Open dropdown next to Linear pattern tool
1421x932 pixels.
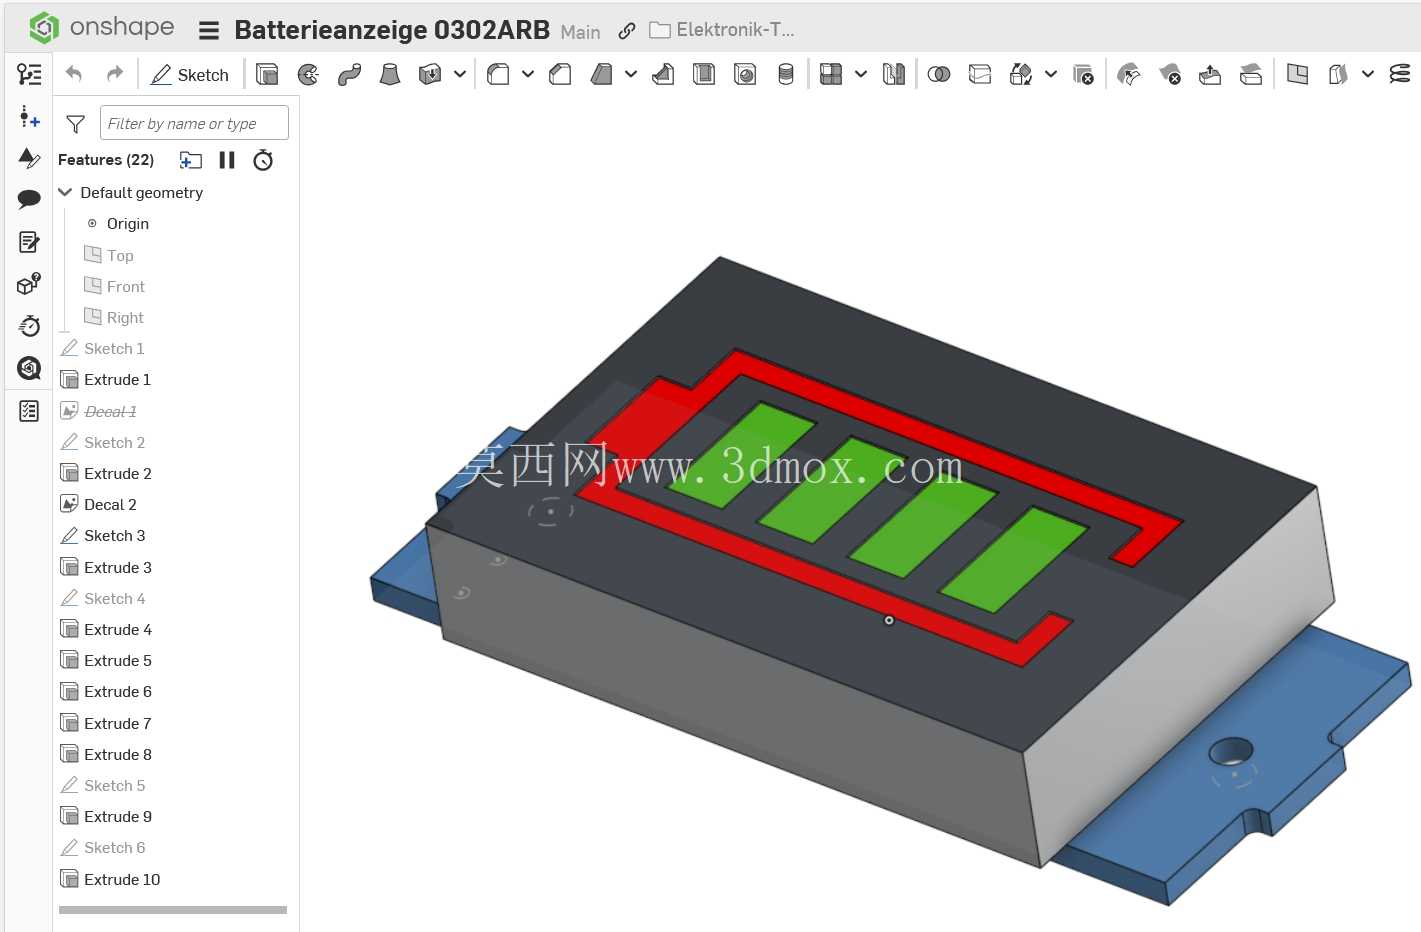tap(861, 74)
